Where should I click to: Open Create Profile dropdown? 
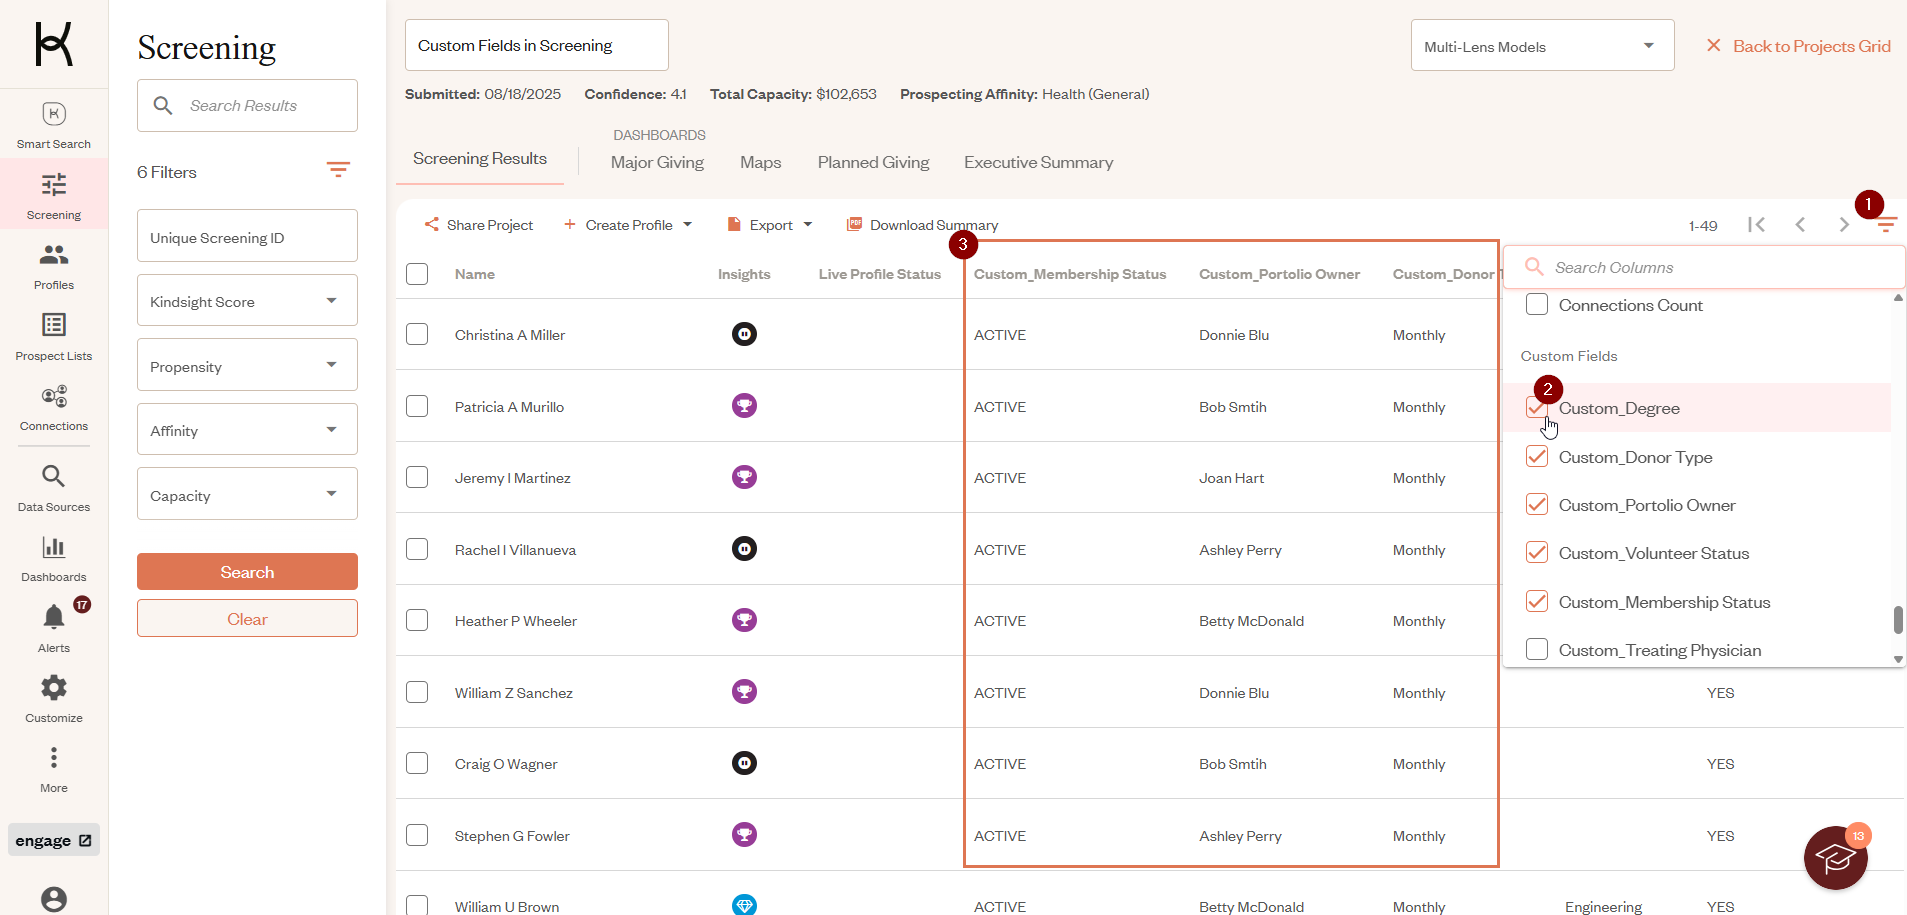tap(628, 225)
